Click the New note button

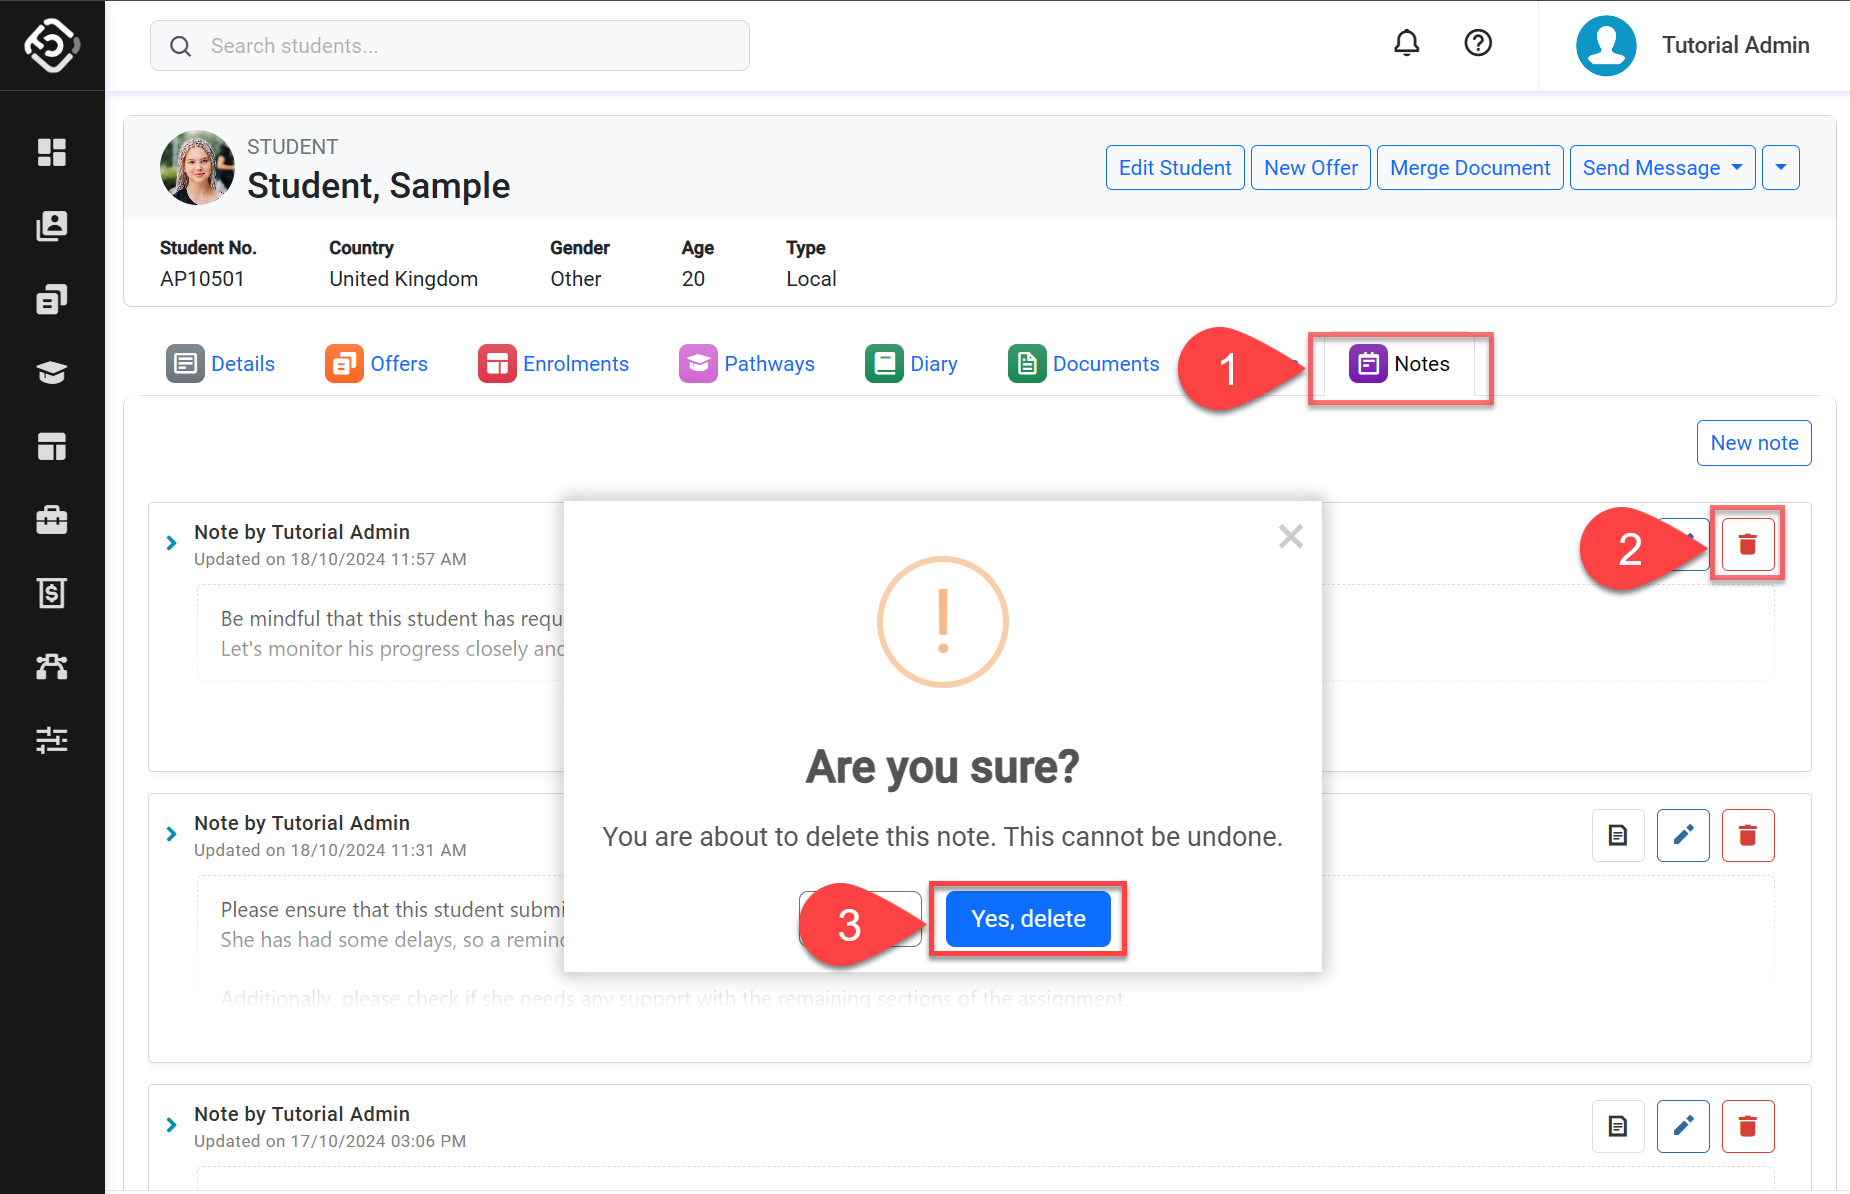pos(1753,443)
